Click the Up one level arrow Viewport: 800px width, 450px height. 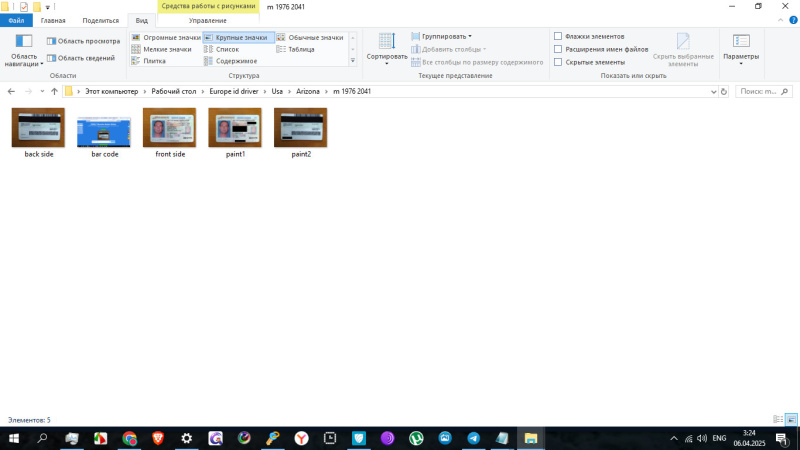(x=53, y=91)
